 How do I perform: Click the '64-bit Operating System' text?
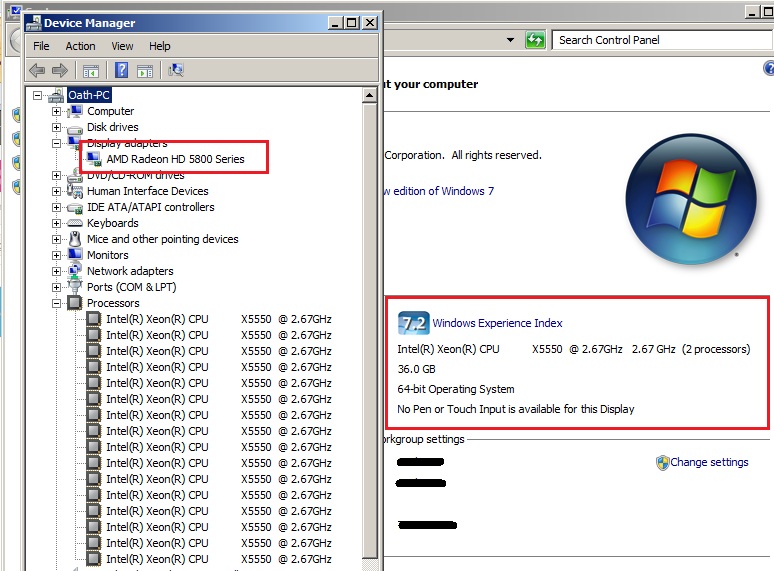(x=456, y=389)
